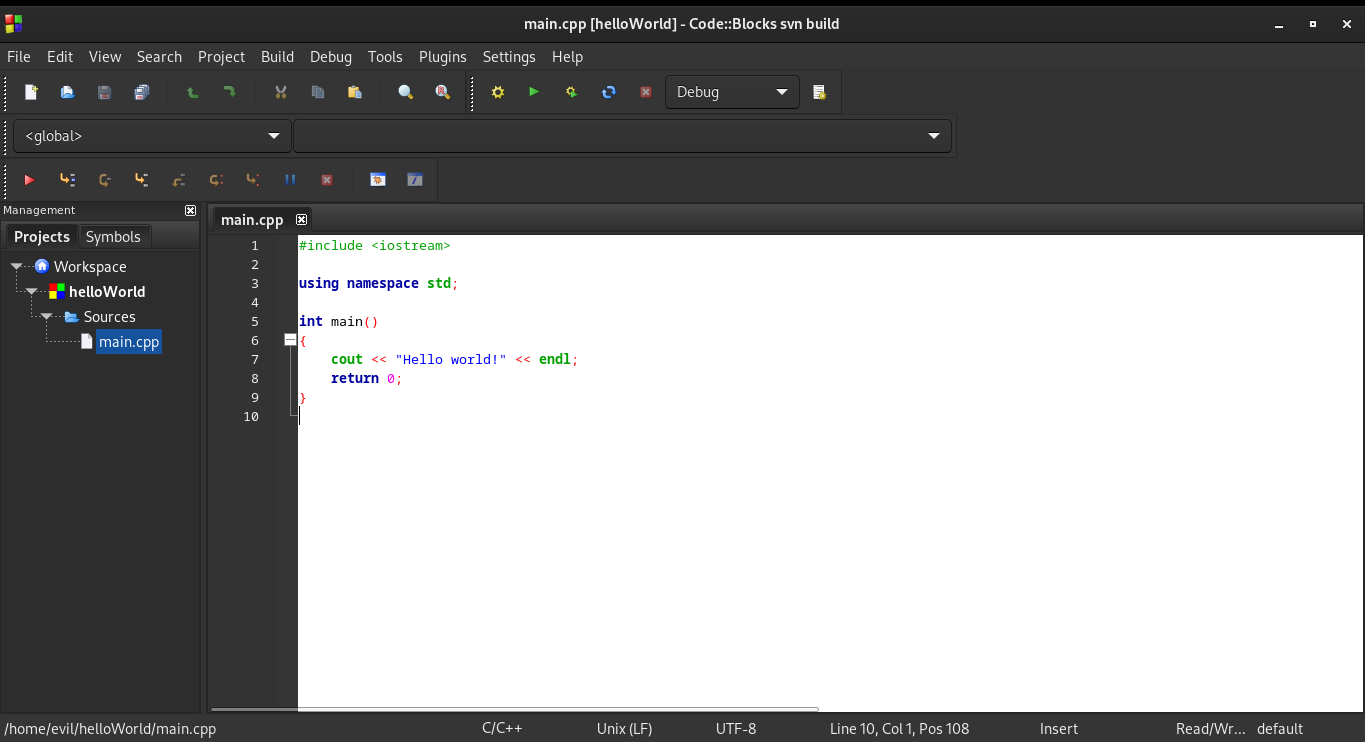
Task: Click the blue Rebuild arrows icon
Action: [608, 92]
